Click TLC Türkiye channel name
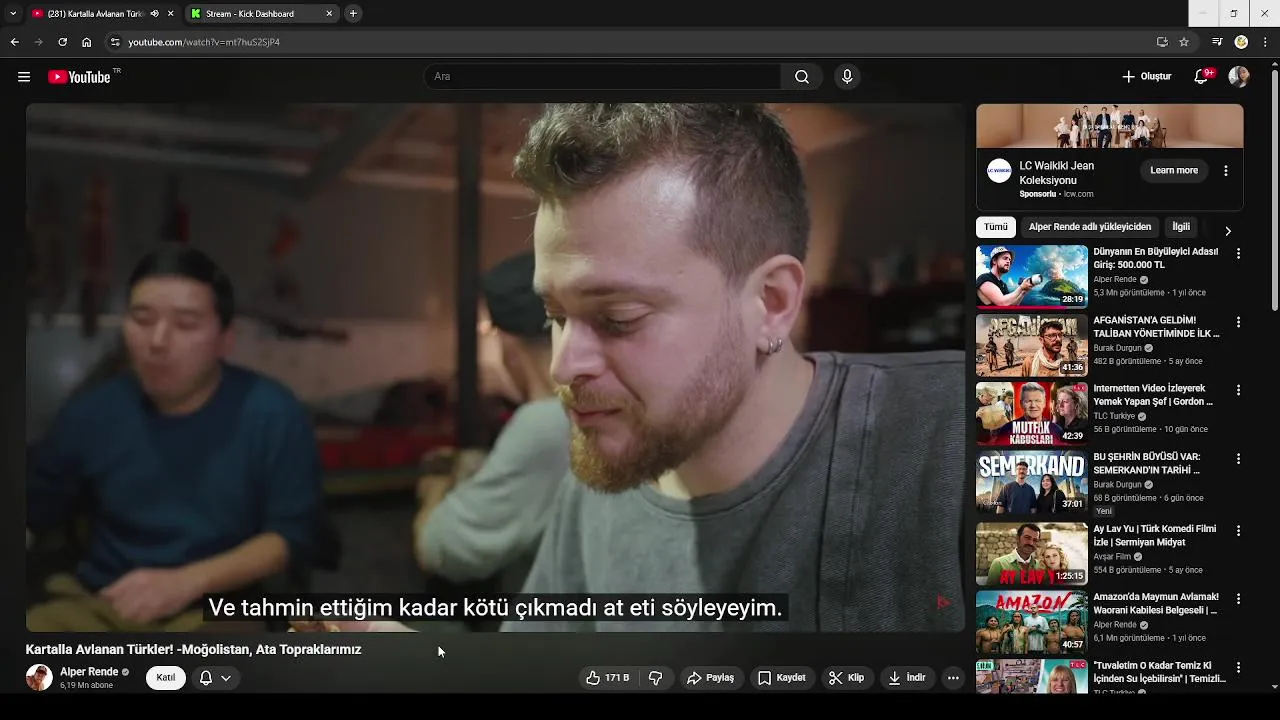 pyautogui.click(x=1114, y=416)
